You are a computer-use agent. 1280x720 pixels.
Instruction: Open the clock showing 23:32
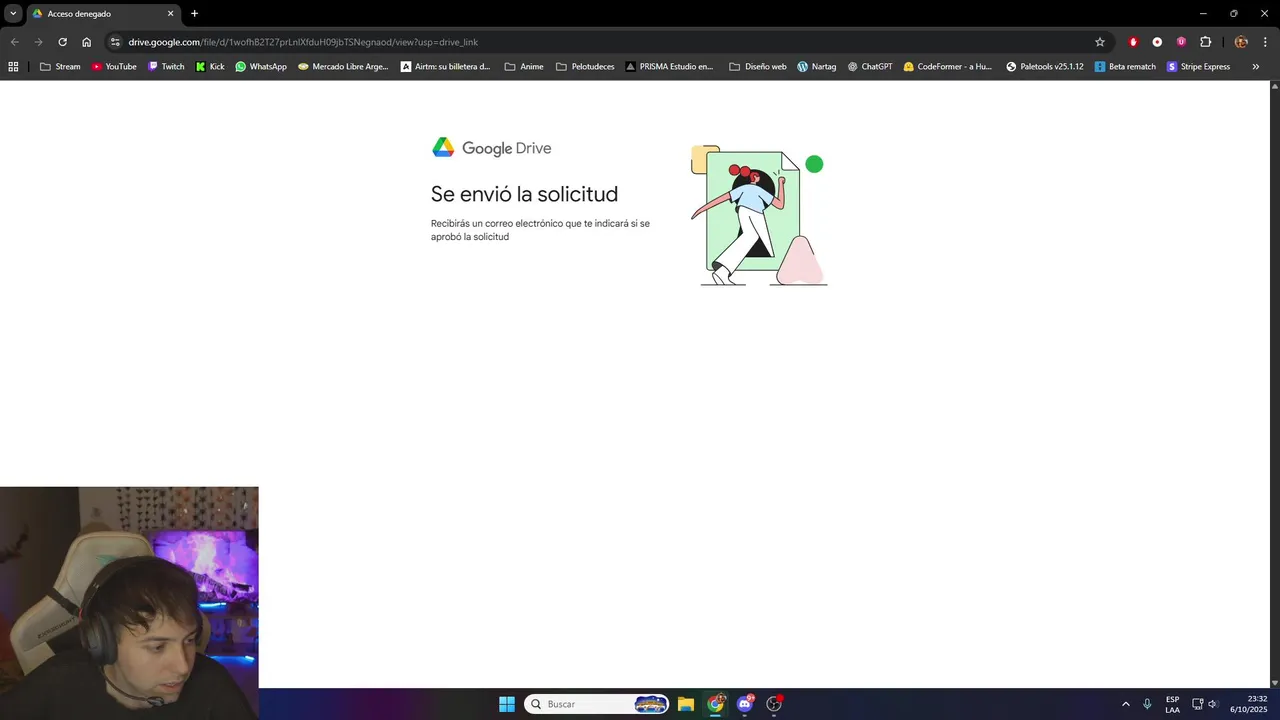click(x=1249, y=704)
